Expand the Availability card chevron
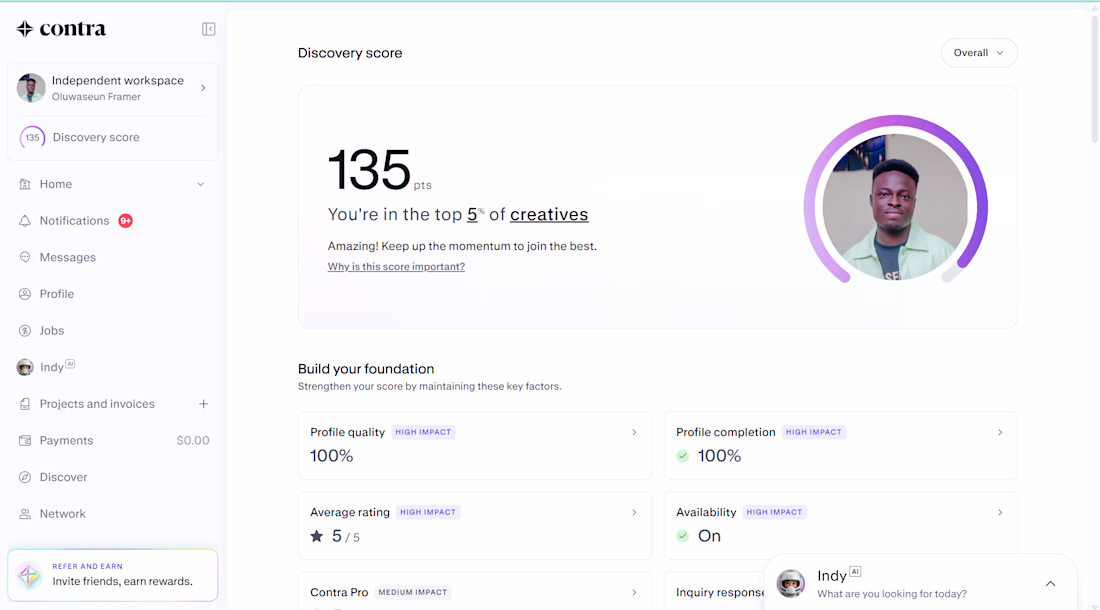The height and width of the screenshot is (610, 1100). point(1000,513)
